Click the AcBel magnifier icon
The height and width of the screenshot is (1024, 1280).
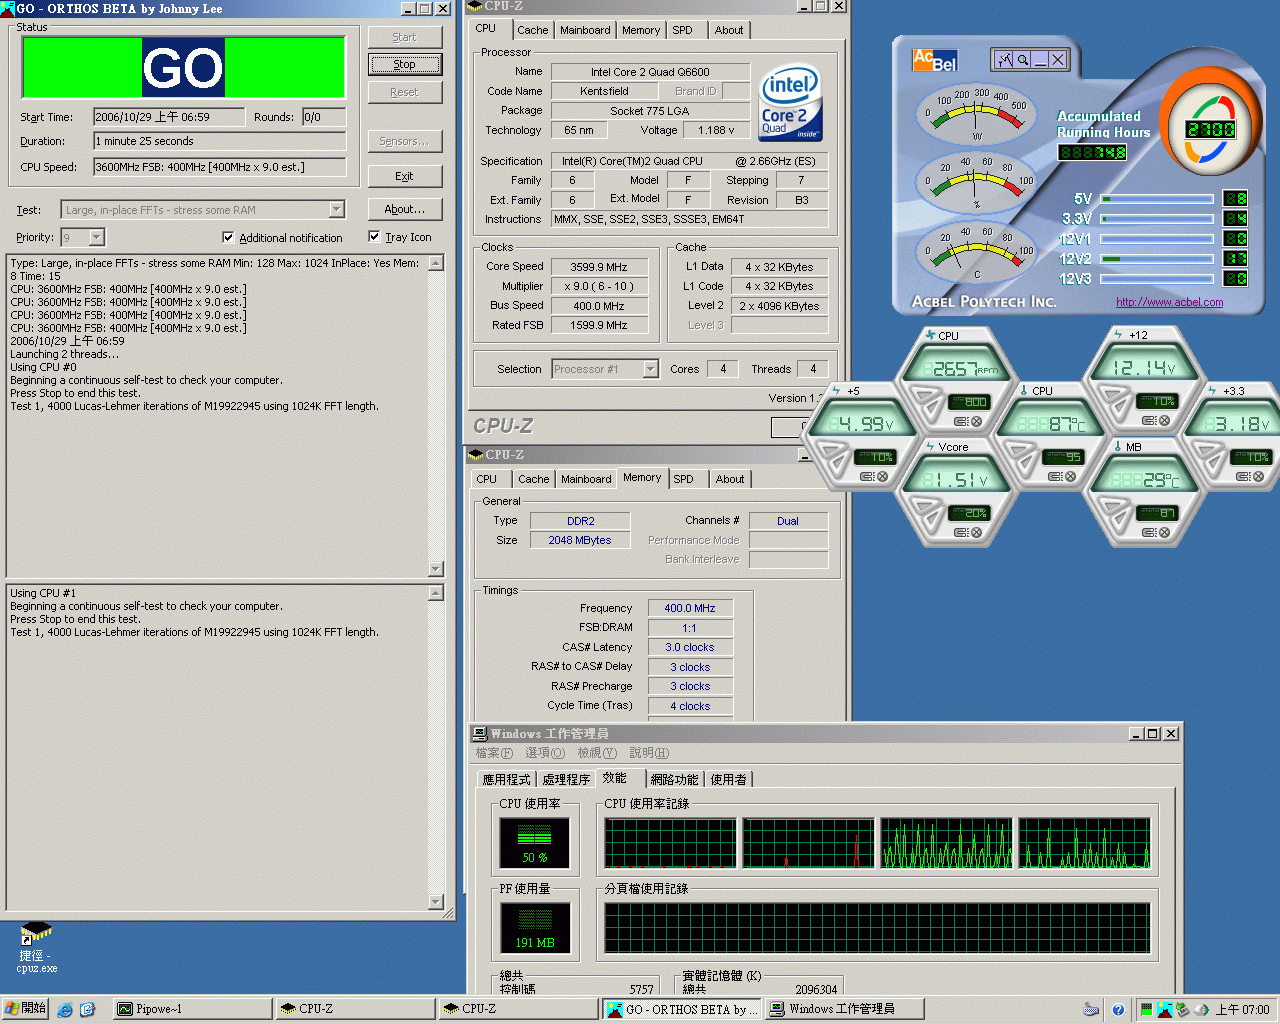1023,60
